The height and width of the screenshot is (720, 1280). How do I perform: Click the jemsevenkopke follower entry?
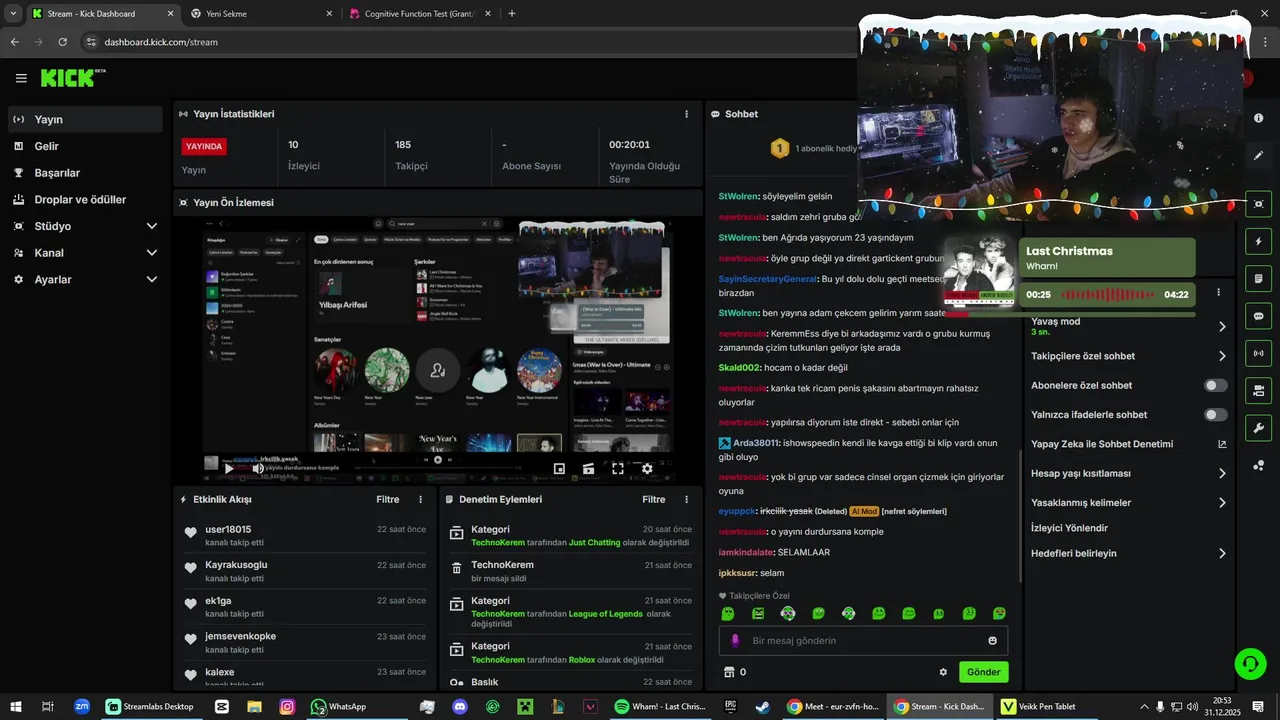pyautogui.click(x=305, y=642)
